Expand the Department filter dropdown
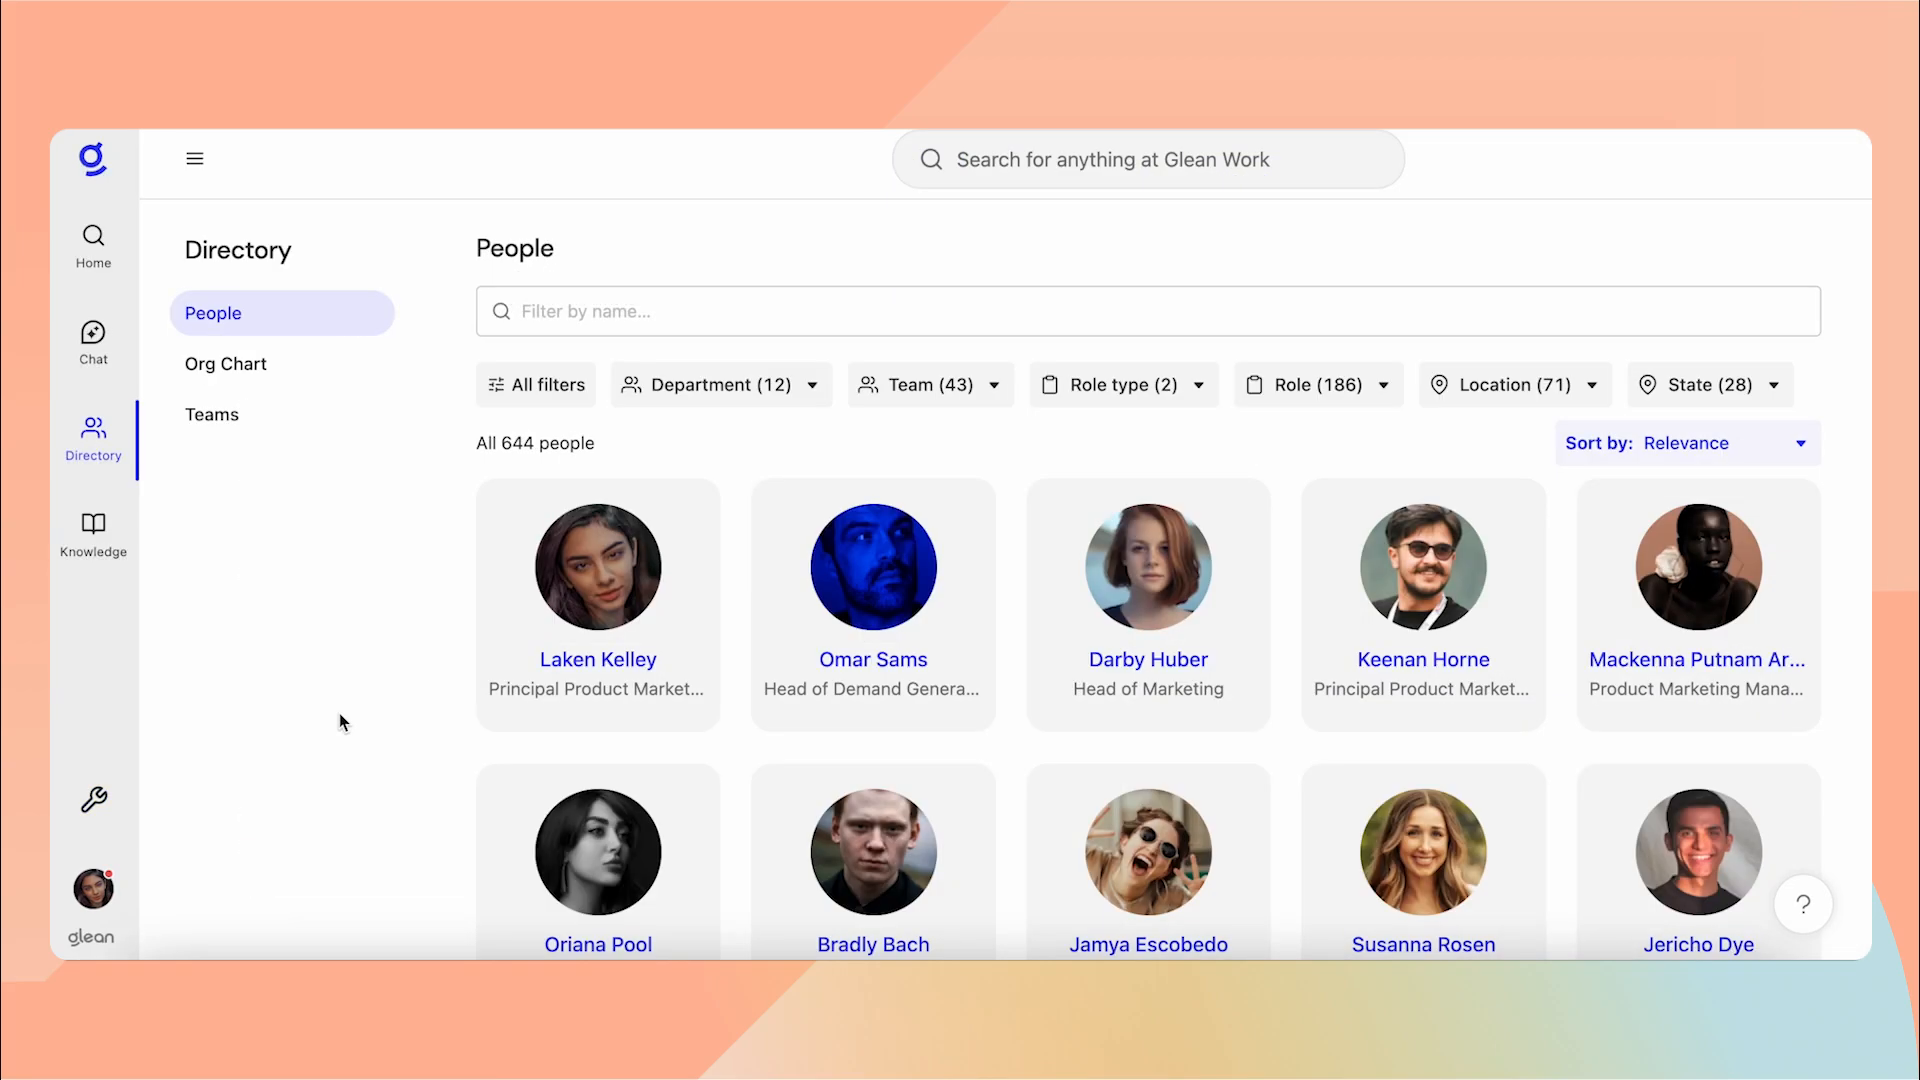Image resolution: width=1920 pixels, height=1080 pixels. coord(720,384)
